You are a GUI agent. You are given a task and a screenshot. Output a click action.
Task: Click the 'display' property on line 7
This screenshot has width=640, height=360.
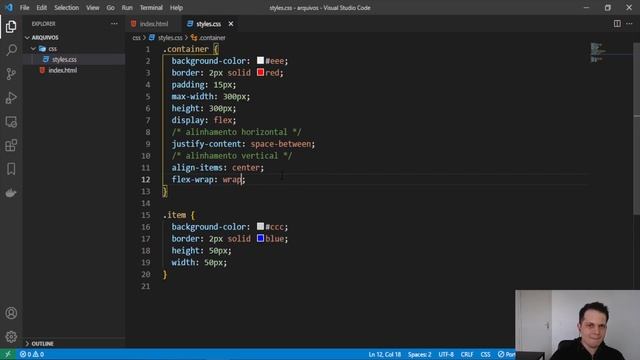(x=187, y=120)
